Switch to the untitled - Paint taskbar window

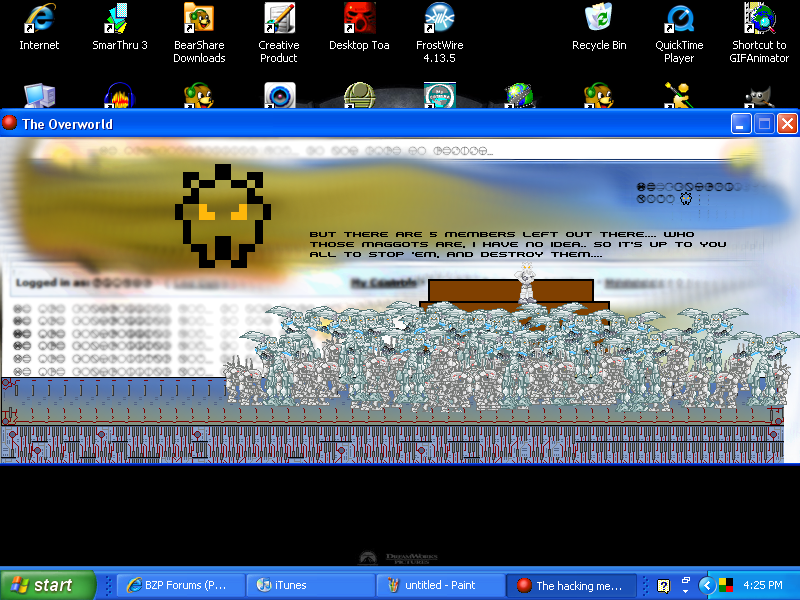point(440,585)
